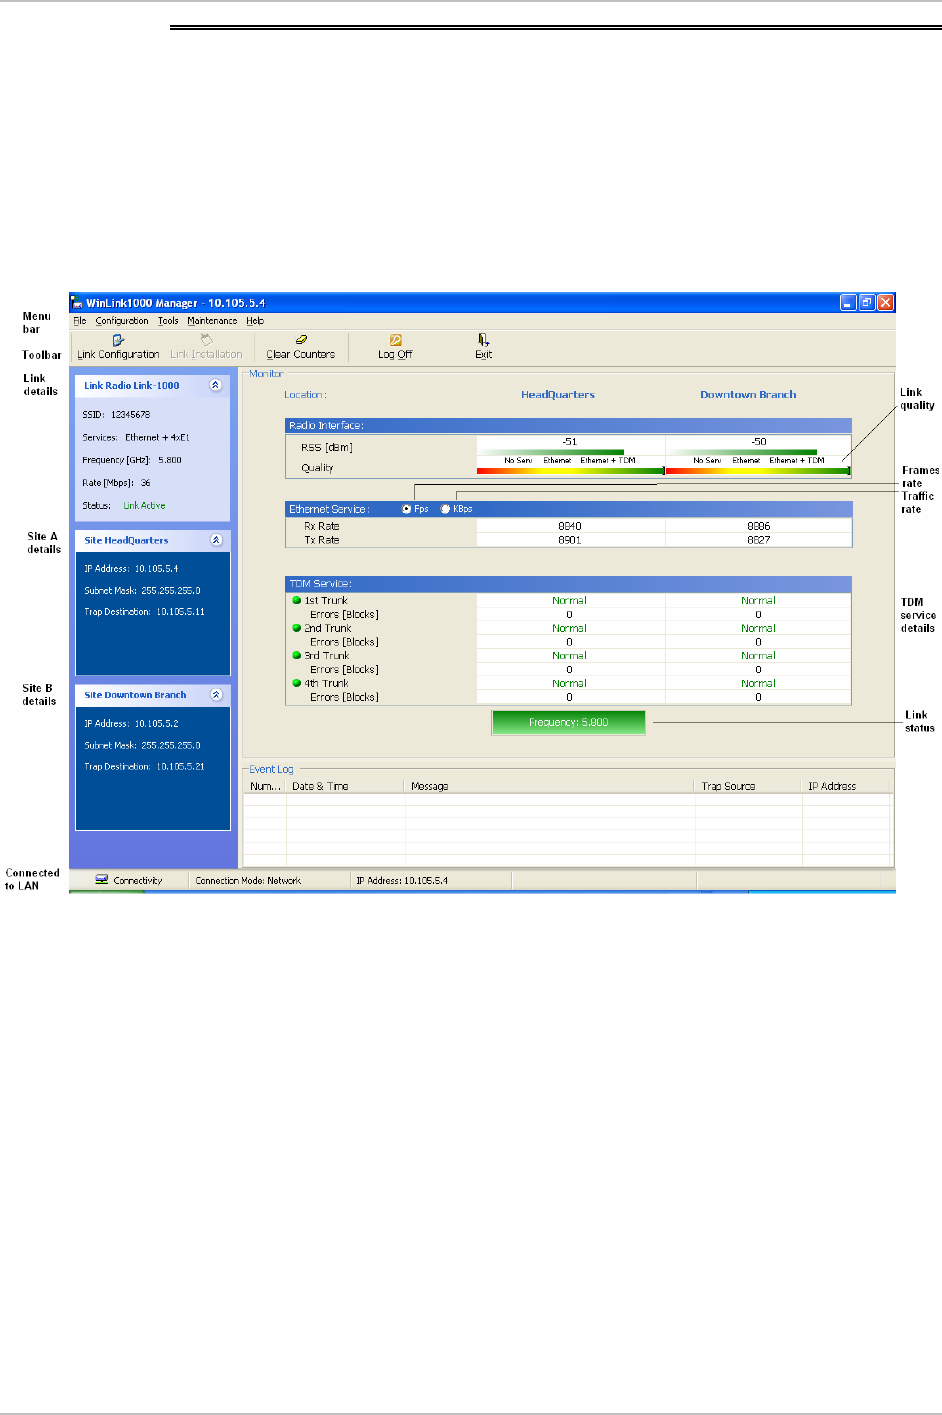
Task: Click the Tx Rate value 8901
Action: 570,540
